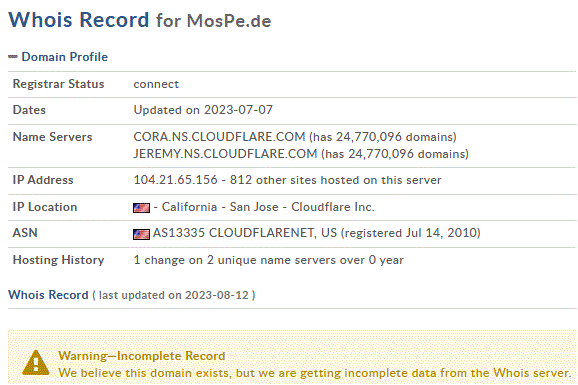Click 'Updated on 2023-07-07' text

pos(203,110)
